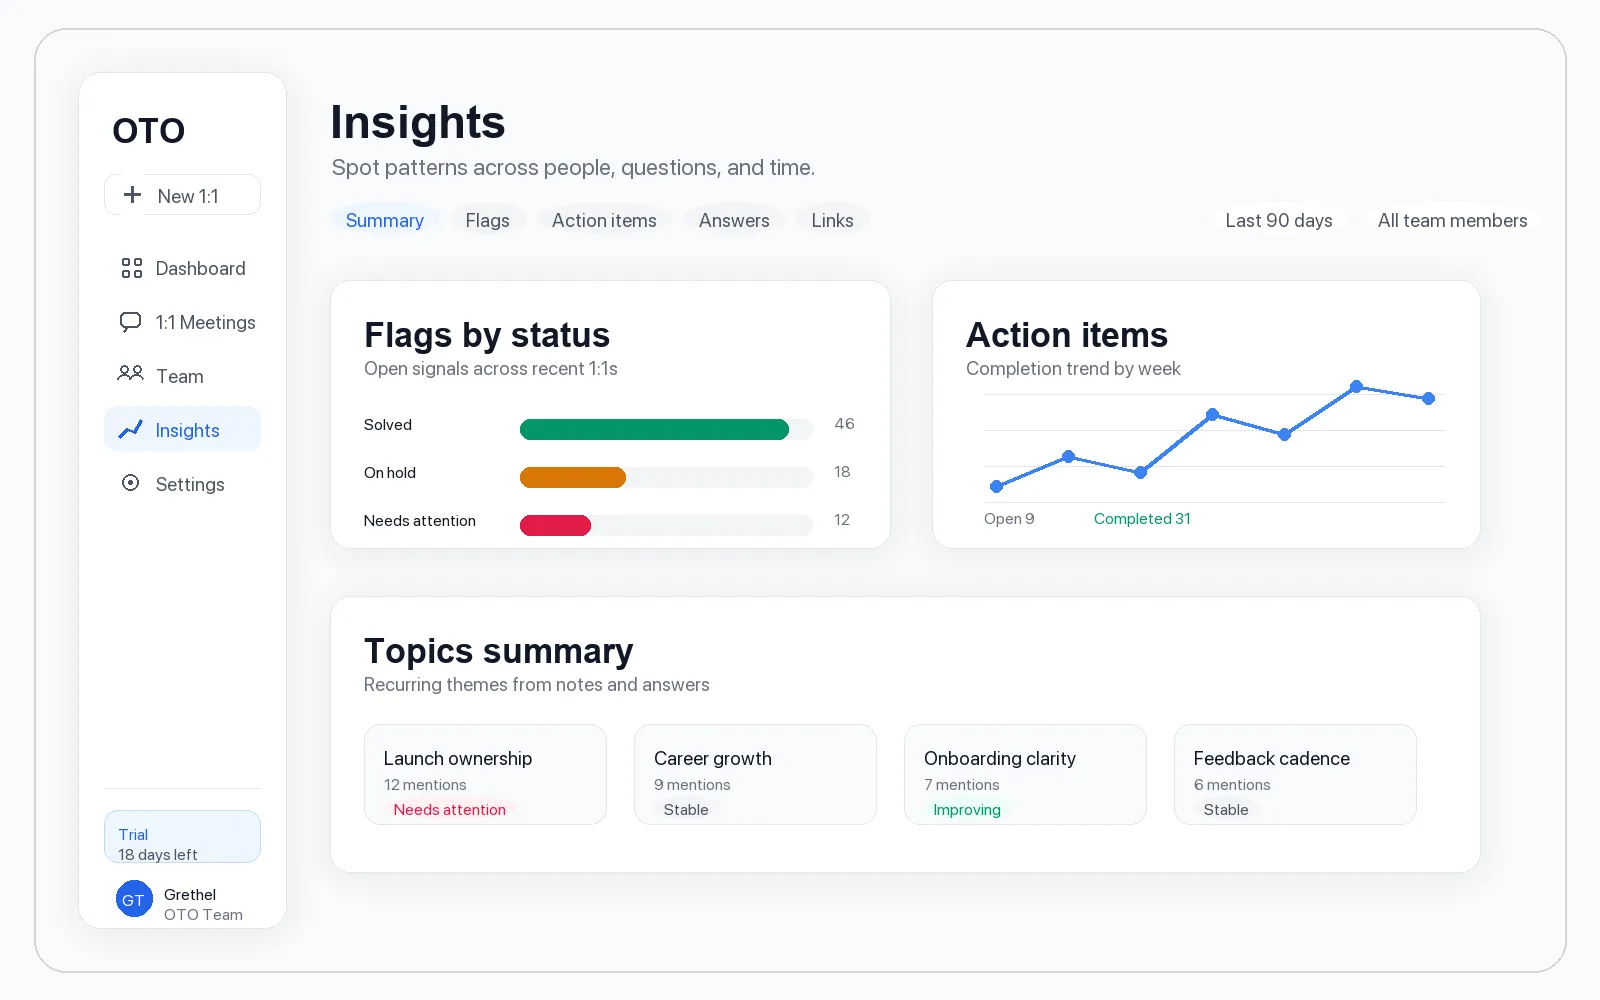The image size is (1600, 1000).
Task: Open the All team members filter
Action: tap(1453, 220)
